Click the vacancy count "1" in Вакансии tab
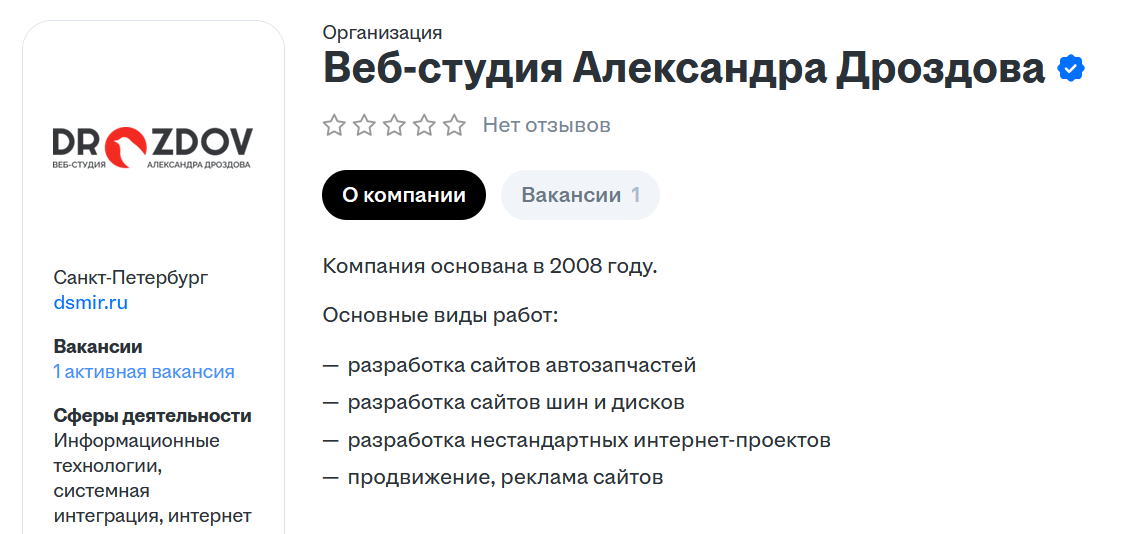The height and width of the screenshot is (534, 1140). pyautogui.click(x=636, y=195)
